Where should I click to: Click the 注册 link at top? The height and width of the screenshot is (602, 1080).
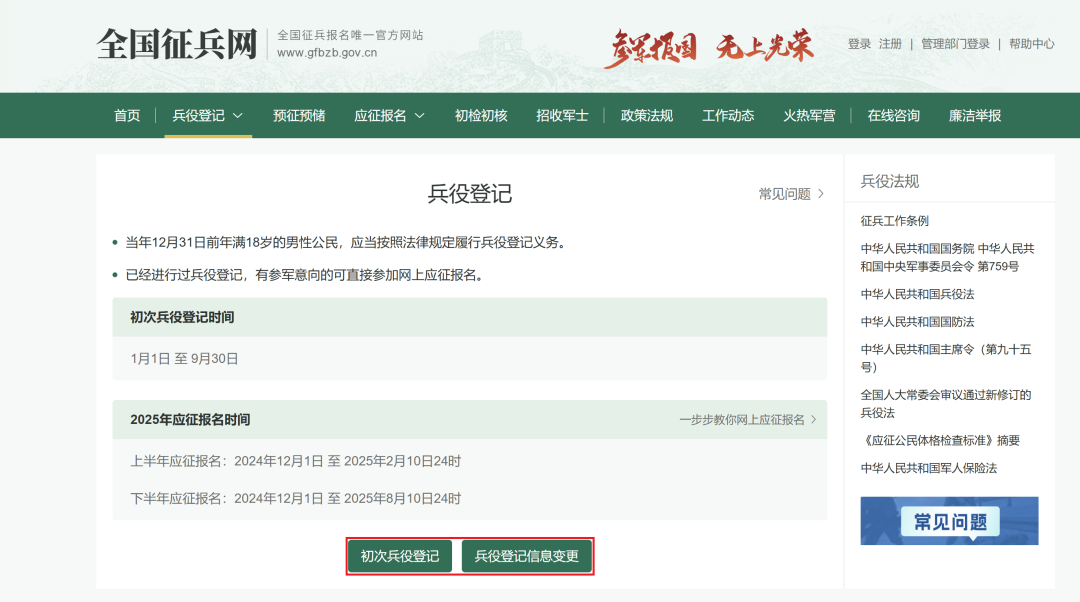(x=890, y=44)
